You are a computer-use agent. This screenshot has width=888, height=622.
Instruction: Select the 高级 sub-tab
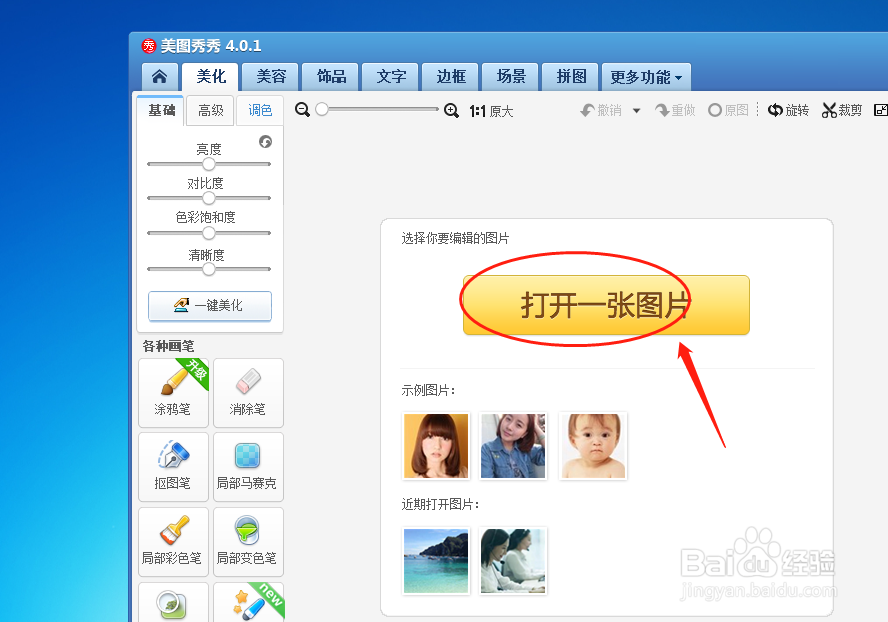tap(211, 110)
